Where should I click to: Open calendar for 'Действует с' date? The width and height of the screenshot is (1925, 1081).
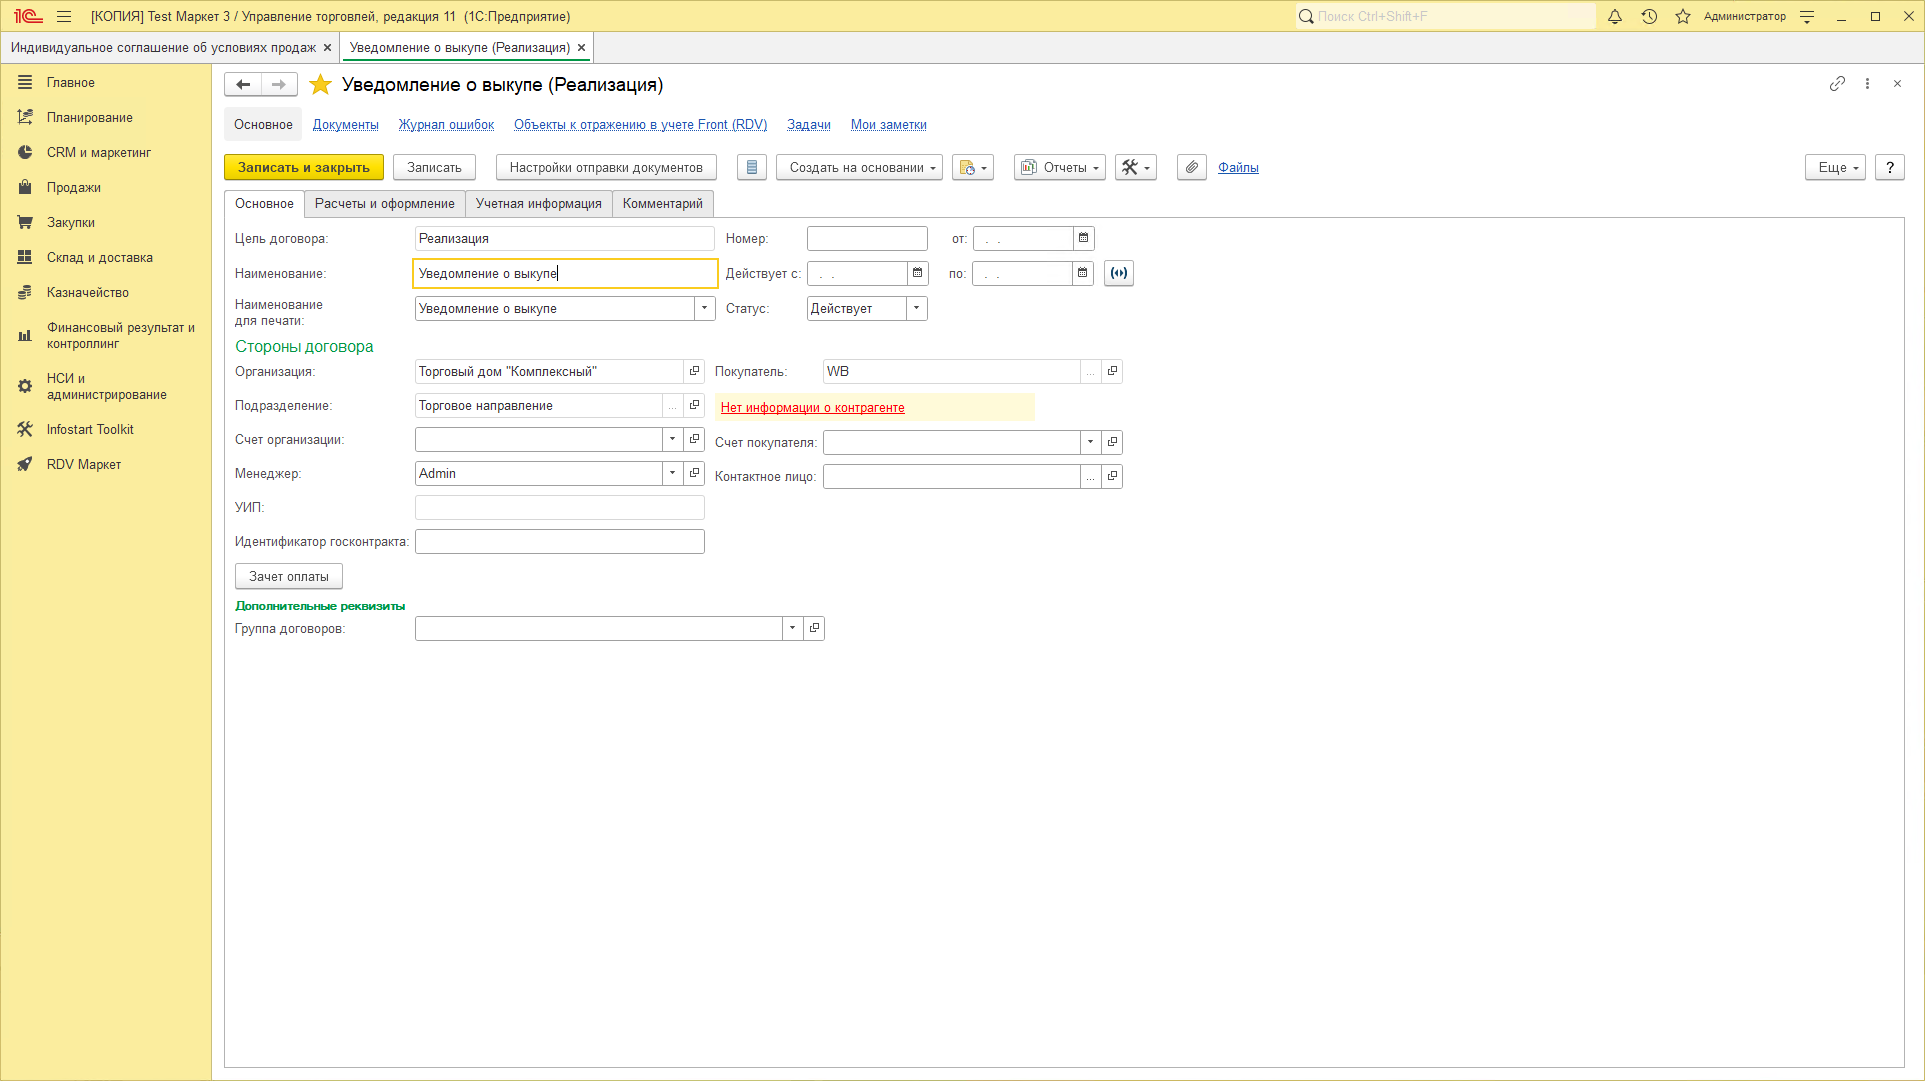click(917, 273)
